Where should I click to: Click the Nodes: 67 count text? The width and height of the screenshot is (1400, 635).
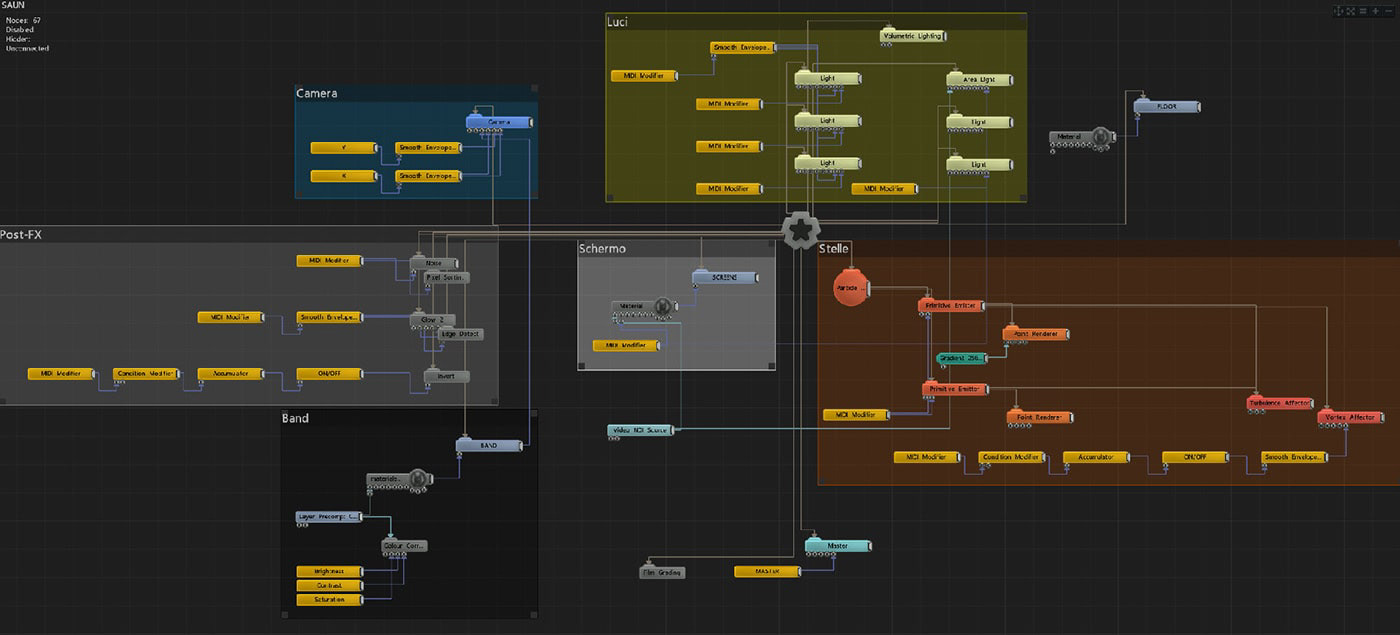[23, 20]
